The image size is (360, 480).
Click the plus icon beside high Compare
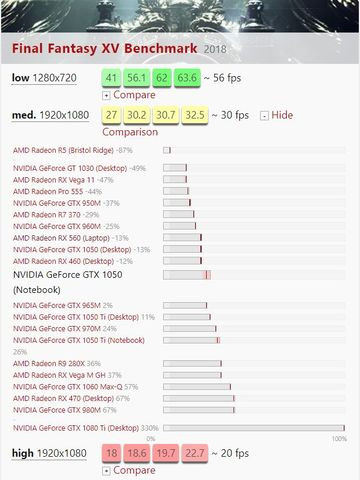coord(106,471)
